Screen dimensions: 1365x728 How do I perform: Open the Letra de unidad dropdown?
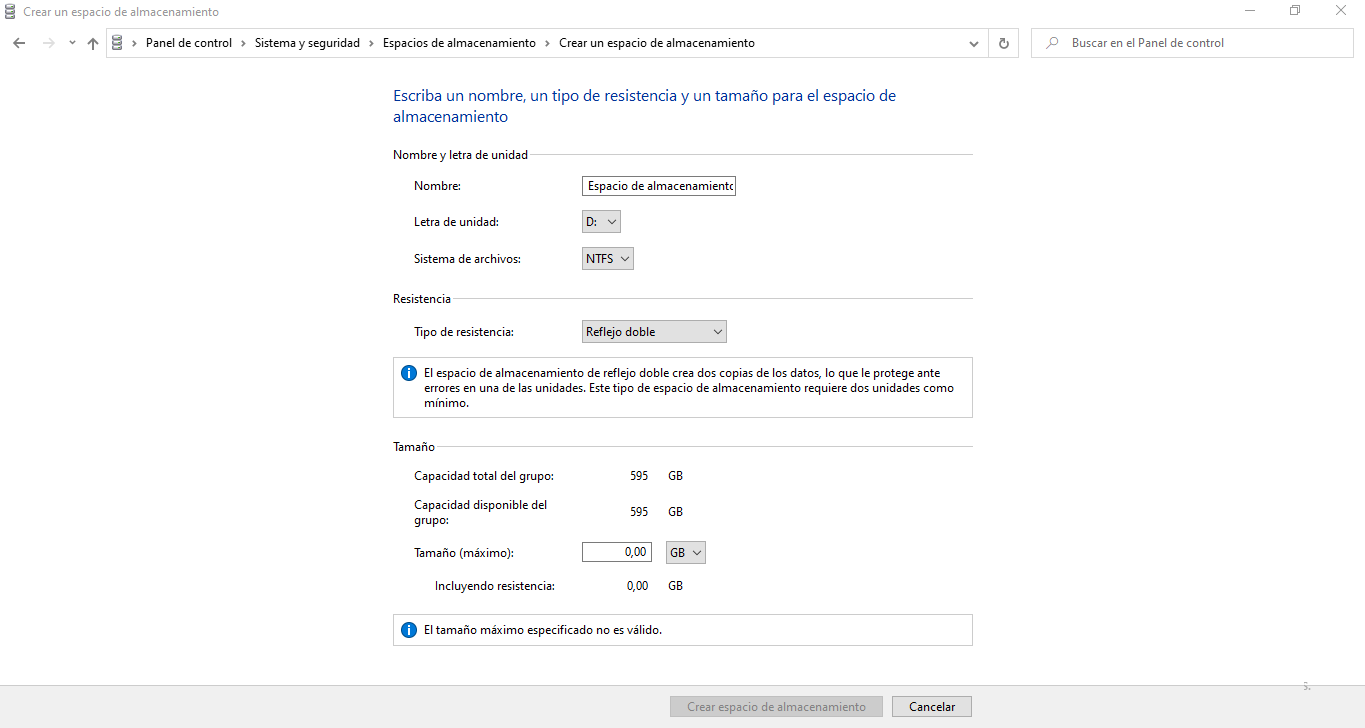[601, 222]
